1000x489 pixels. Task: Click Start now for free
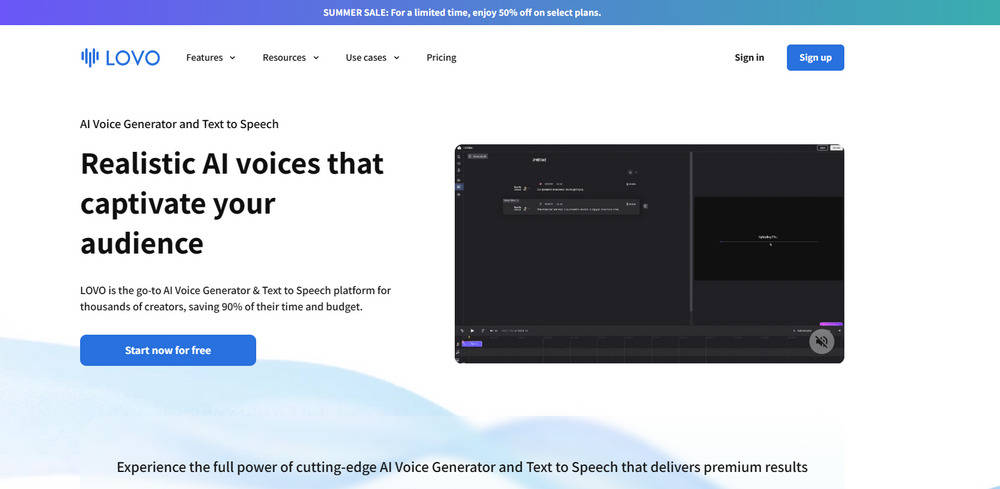168,350
